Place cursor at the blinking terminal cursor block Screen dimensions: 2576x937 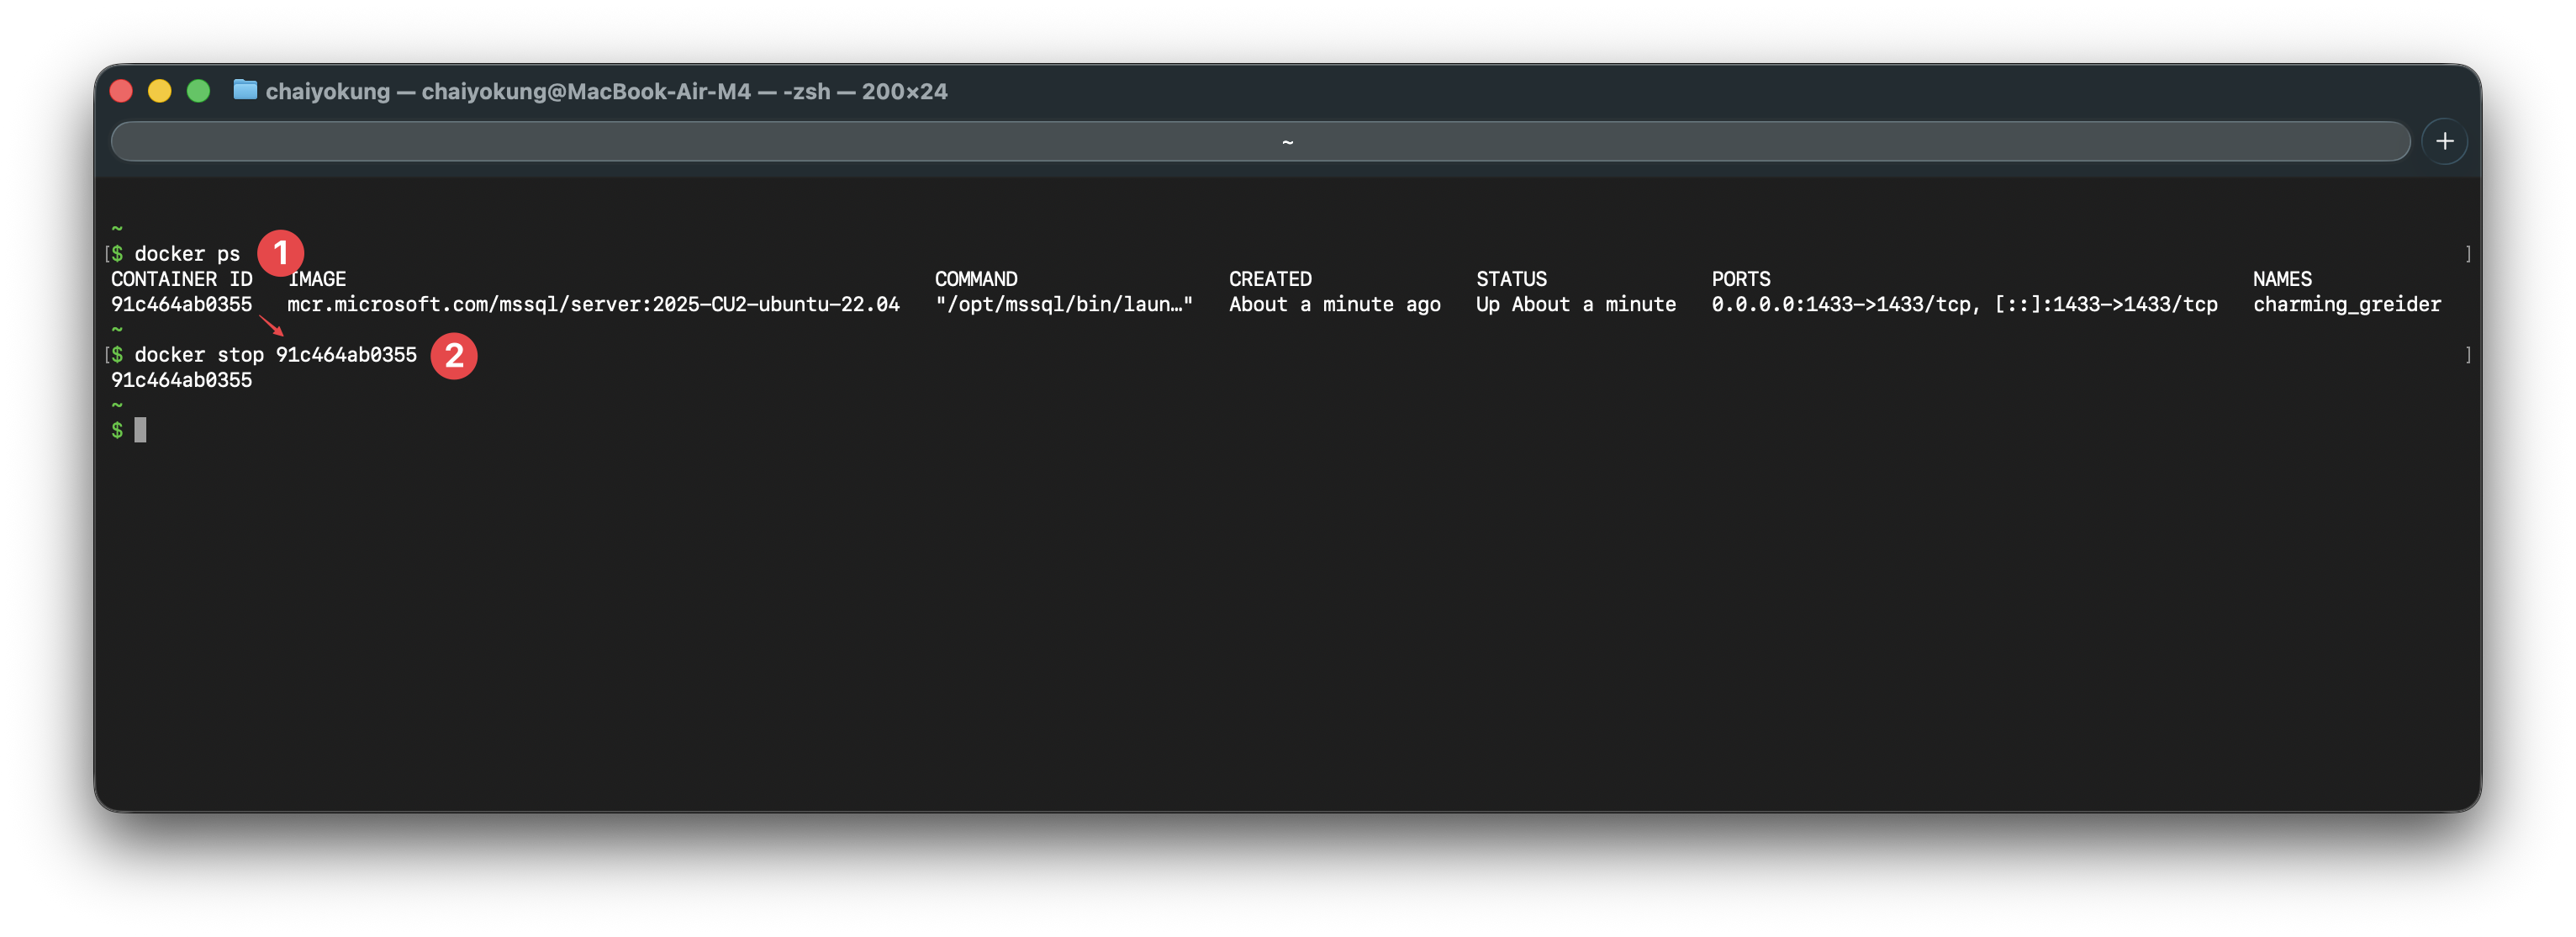click(141, 430)
